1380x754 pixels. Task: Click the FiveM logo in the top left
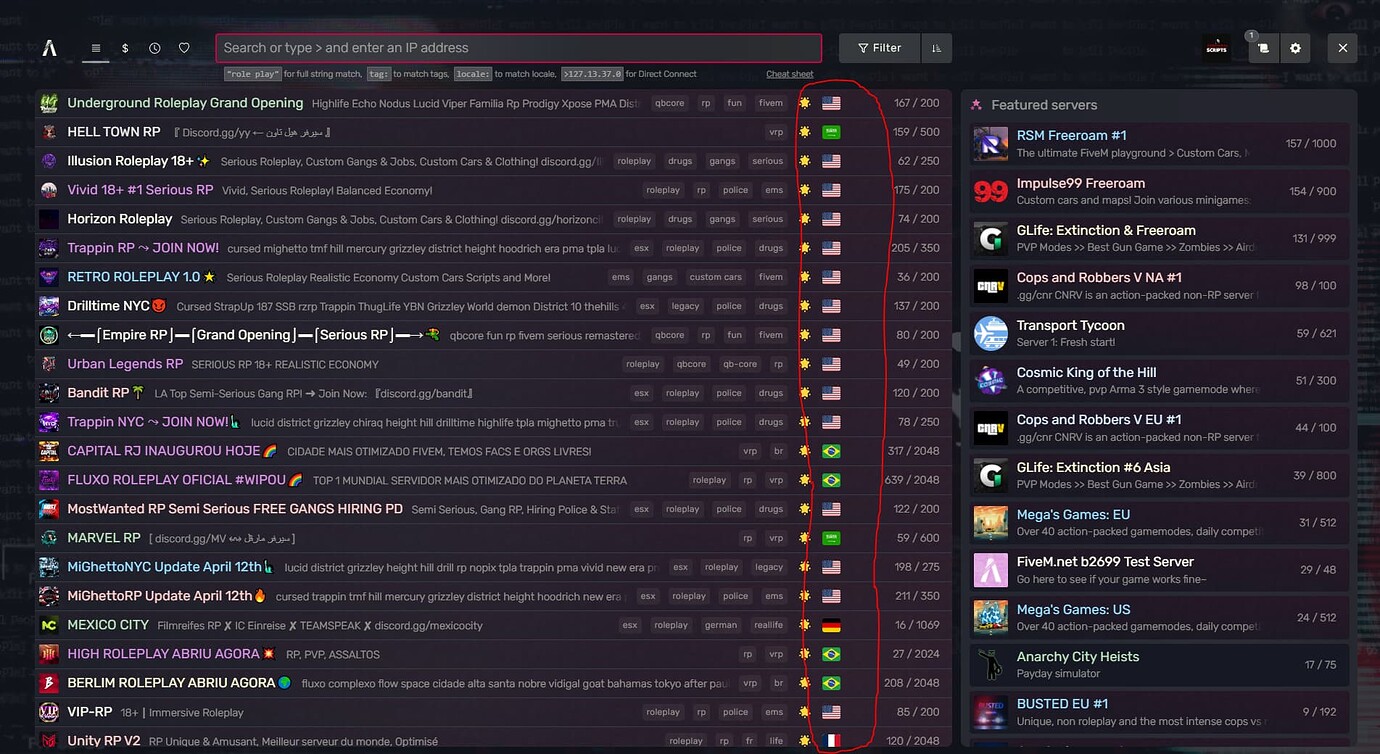pyautogui.click(x=49, y=47)
